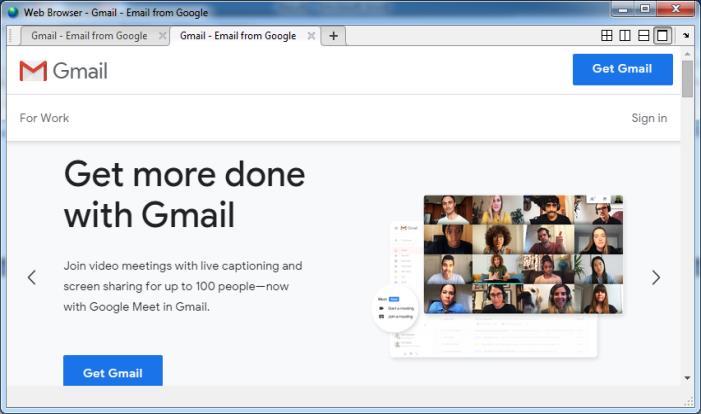The image size is (701, 414).
Task: Click the small arrow icon beside layout icons
Action: [x=686, y=35]
